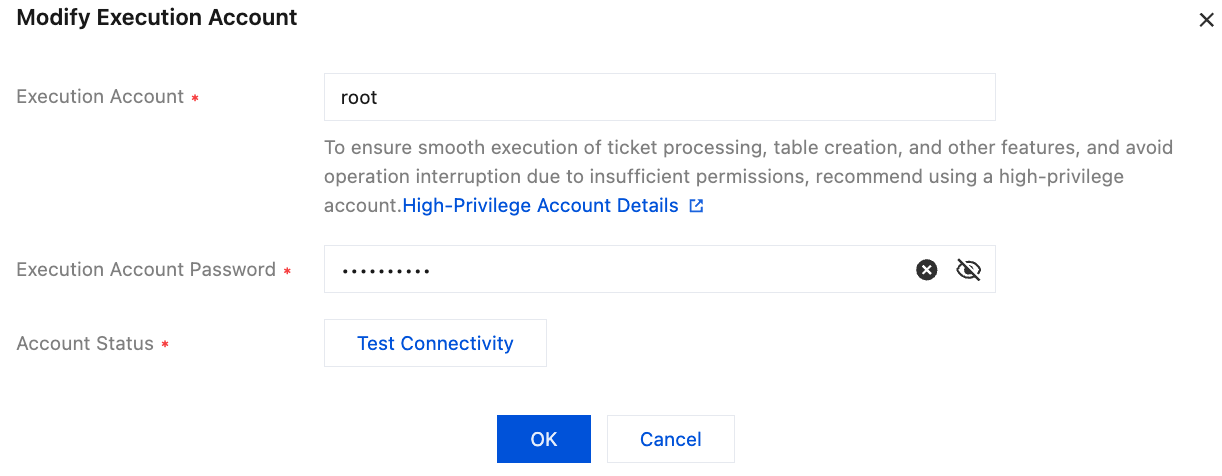Toggle password visibility eye icon
1222x476 pixels.
tap(968, 269)
